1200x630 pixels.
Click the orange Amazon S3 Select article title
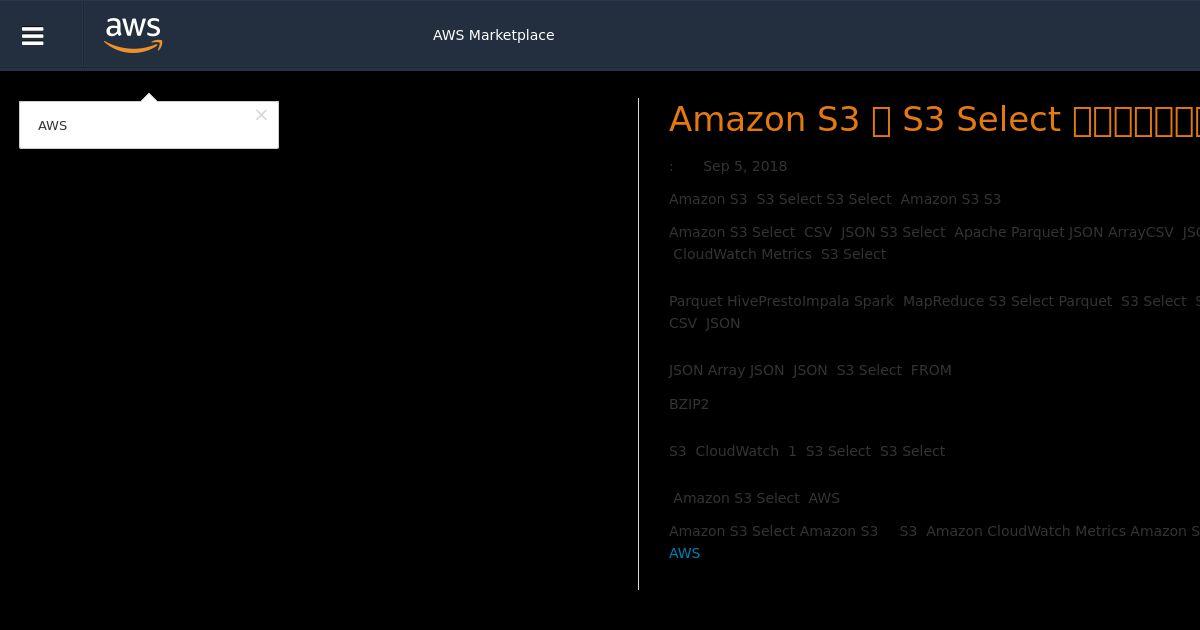pyautogui.click(x=934, y=119)
